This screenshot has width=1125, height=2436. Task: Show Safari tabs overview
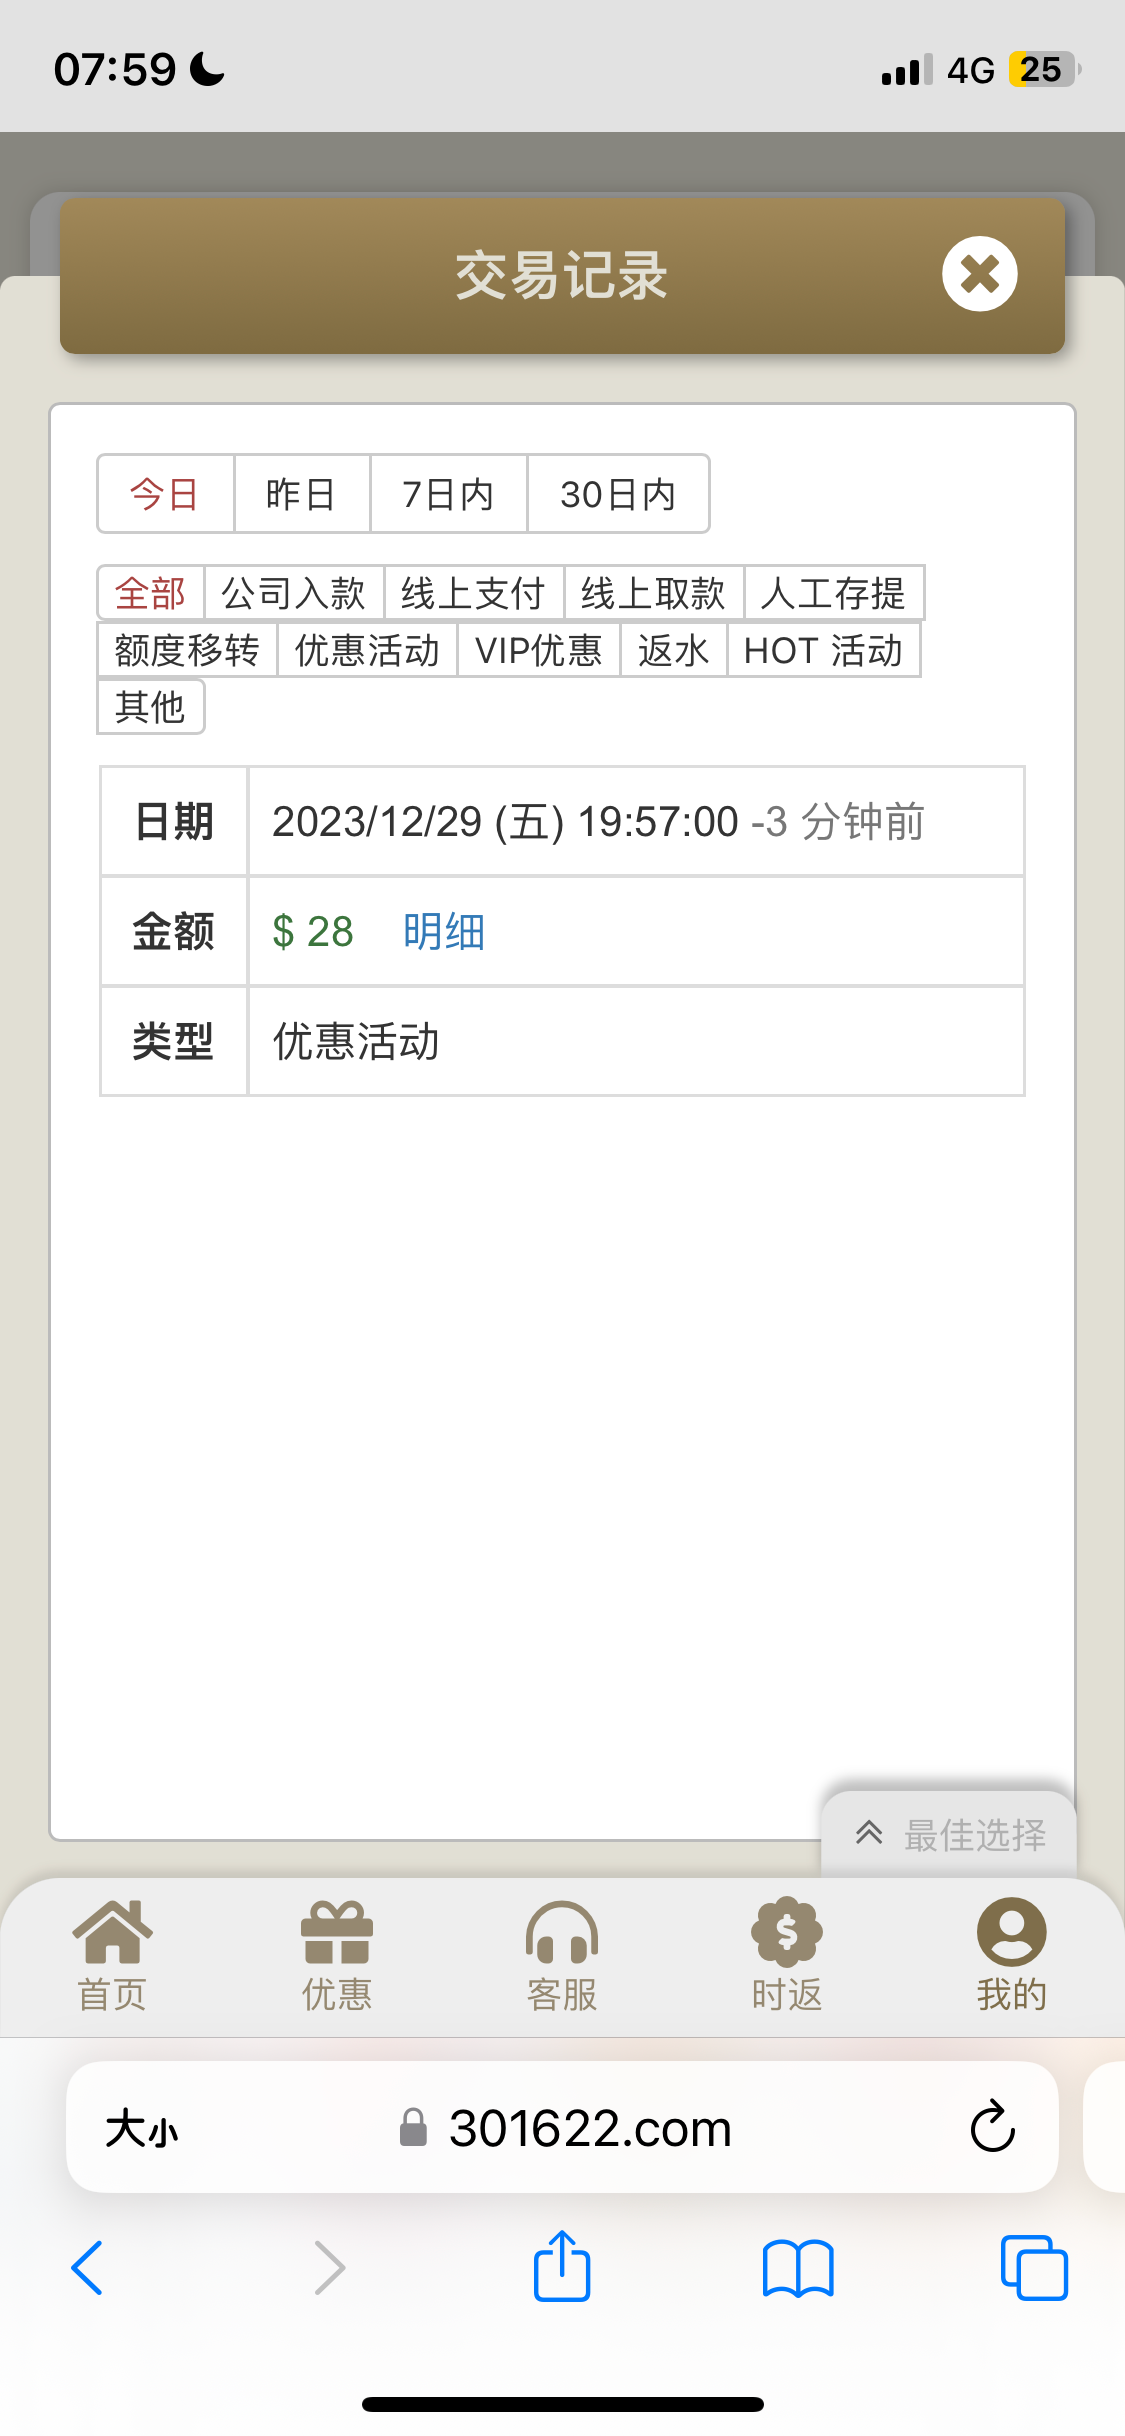(x=1034, y=2267)
